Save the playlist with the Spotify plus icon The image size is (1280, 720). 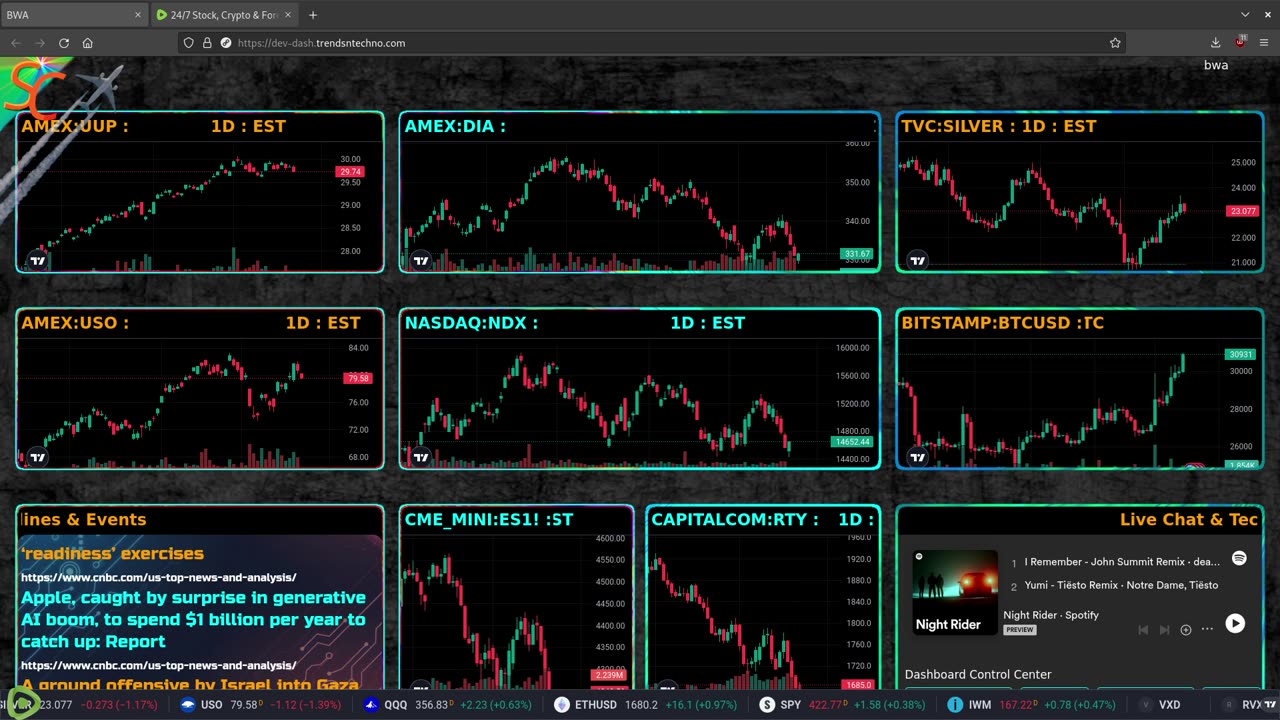click(x=1186, y=629)
